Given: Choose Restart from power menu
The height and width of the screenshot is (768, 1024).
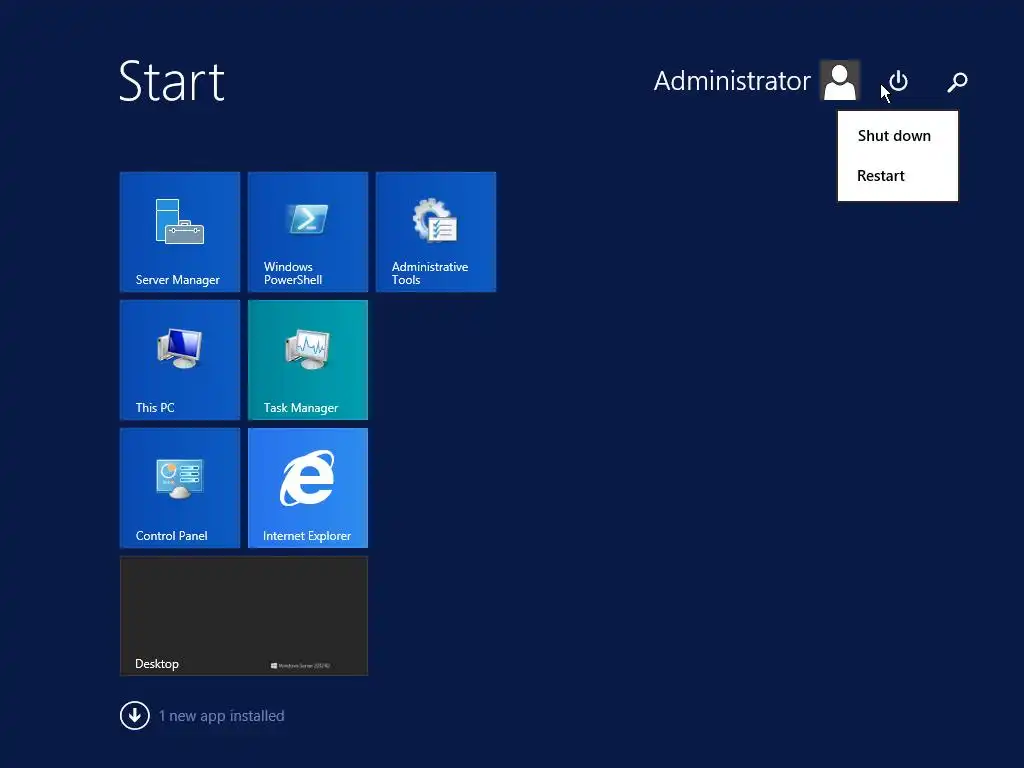Looking at the screenshot, I should [x=897, y=176].
